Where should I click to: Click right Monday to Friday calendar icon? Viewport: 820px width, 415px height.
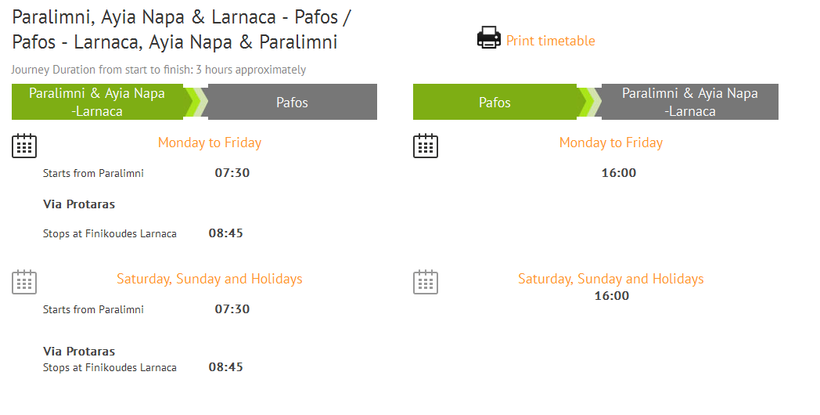point(426,145)
